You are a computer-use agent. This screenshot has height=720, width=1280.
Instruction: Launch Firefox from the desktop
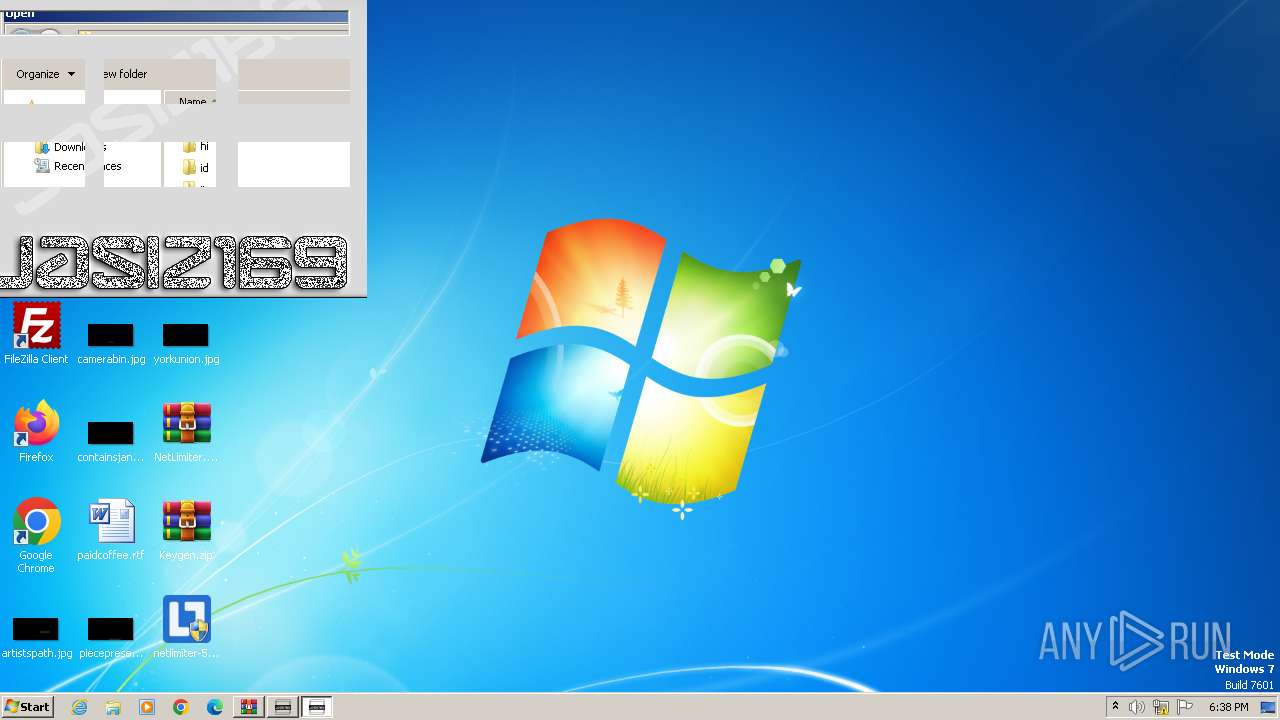(36, 432)
